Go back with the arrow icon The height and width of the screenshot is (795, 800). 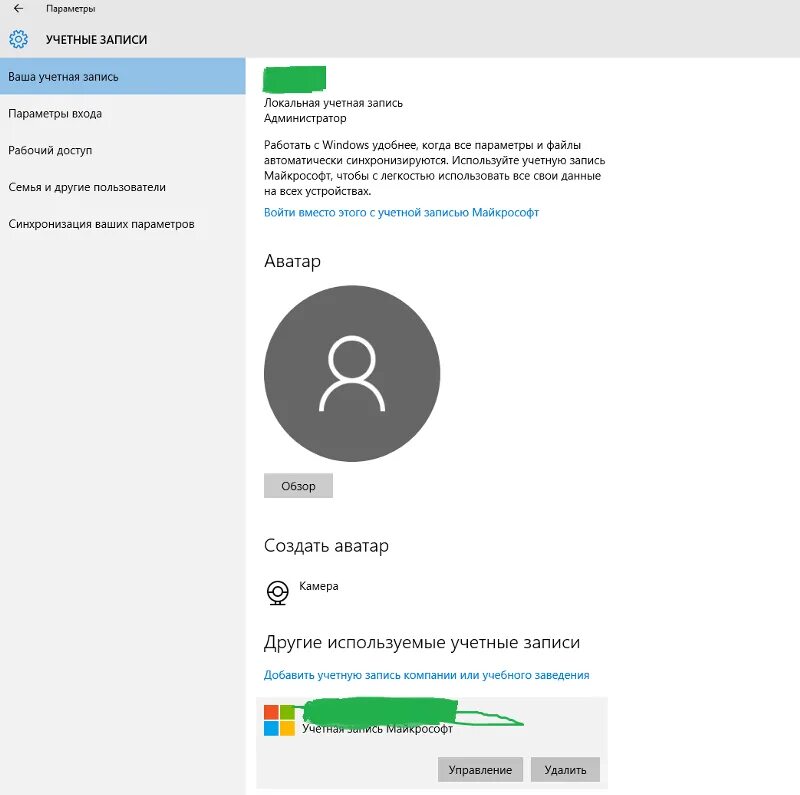(18, 8)
